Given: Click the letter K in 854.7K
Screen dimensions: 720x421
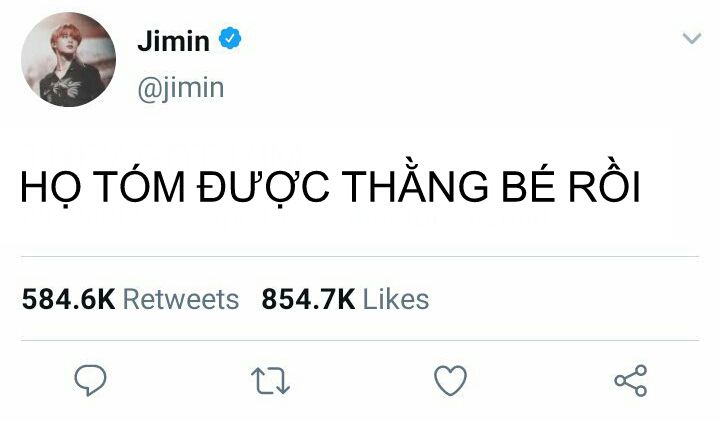Looking at the screenshot, I should coord(346,300).
